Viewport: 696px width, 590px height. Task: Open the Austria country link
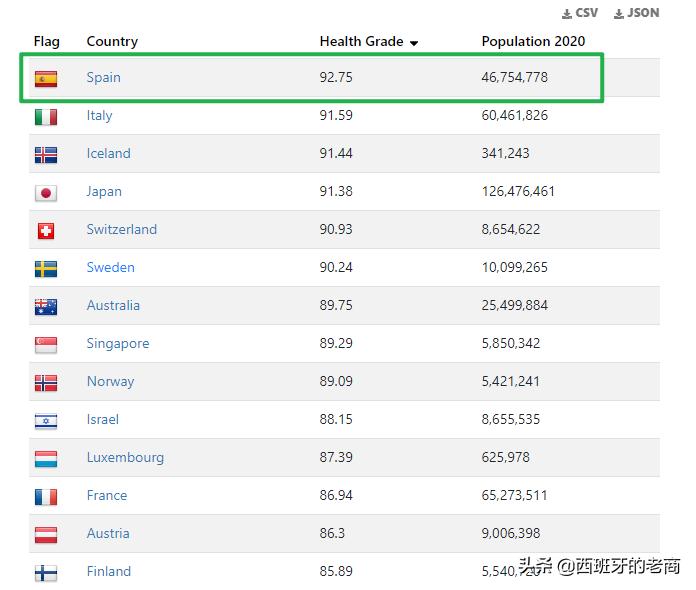(x=108, y=533)
